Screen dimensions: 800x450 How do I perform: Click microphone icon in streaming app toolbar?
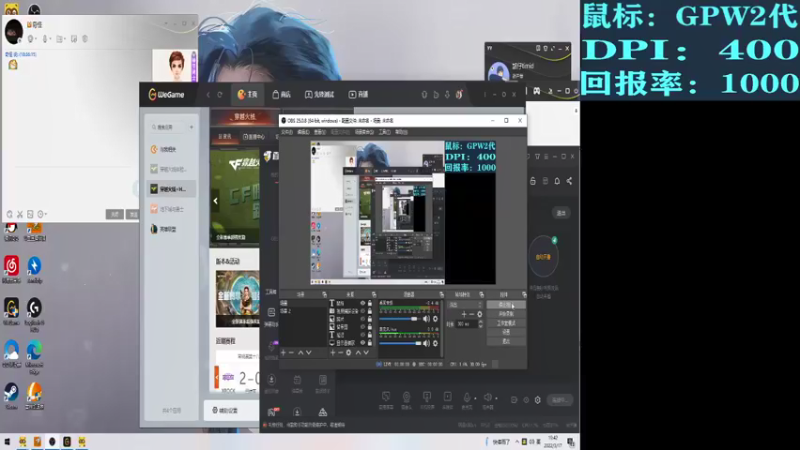pos(466,397)
